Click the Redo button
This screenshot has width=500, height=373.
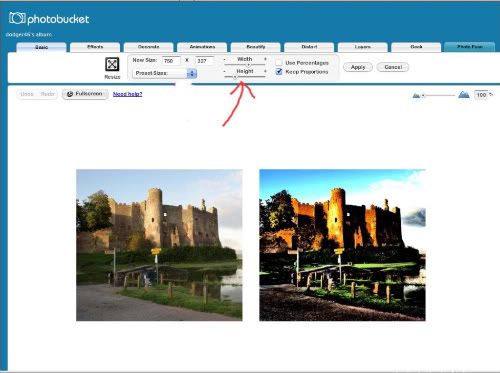(x=47, y=94)
